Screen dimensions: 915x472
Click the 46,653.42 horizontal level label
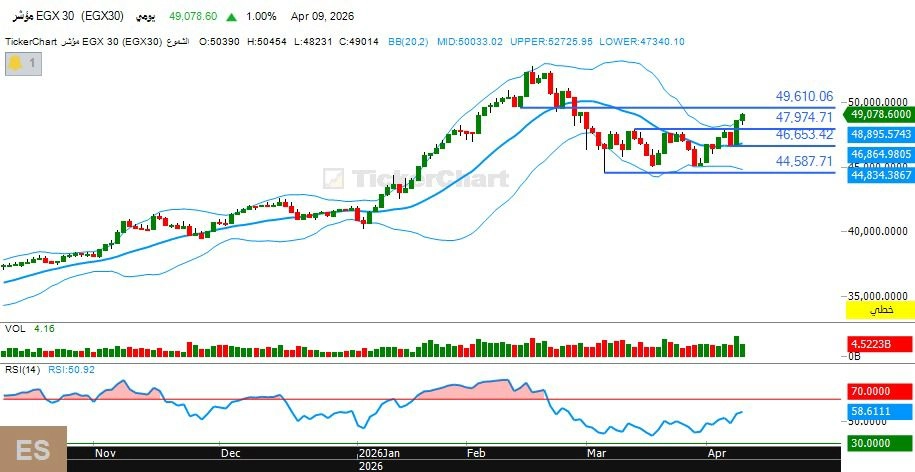tap(804, 134)
